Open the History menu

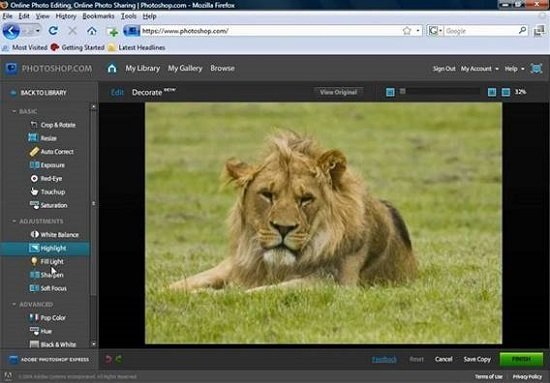tap(66, 16)
